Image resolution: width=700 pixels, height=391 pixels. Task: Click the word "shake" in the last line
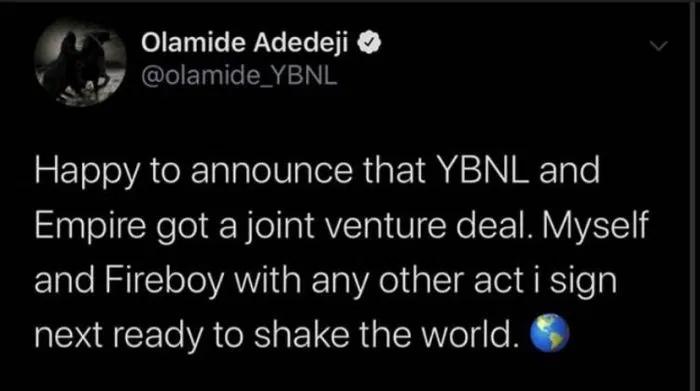point(301,335)
